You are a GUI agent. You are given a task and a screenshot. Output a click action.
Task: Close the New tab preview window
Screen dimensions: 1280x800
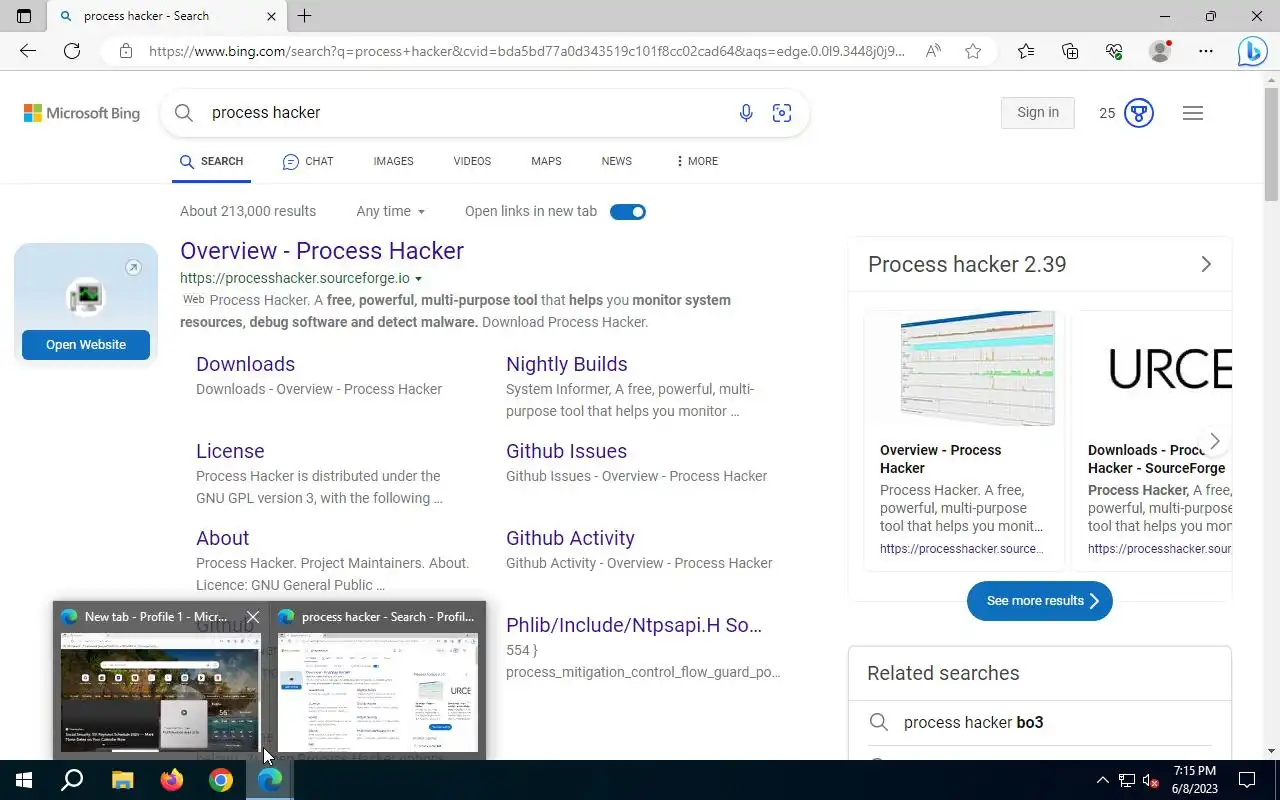point(253,617)
